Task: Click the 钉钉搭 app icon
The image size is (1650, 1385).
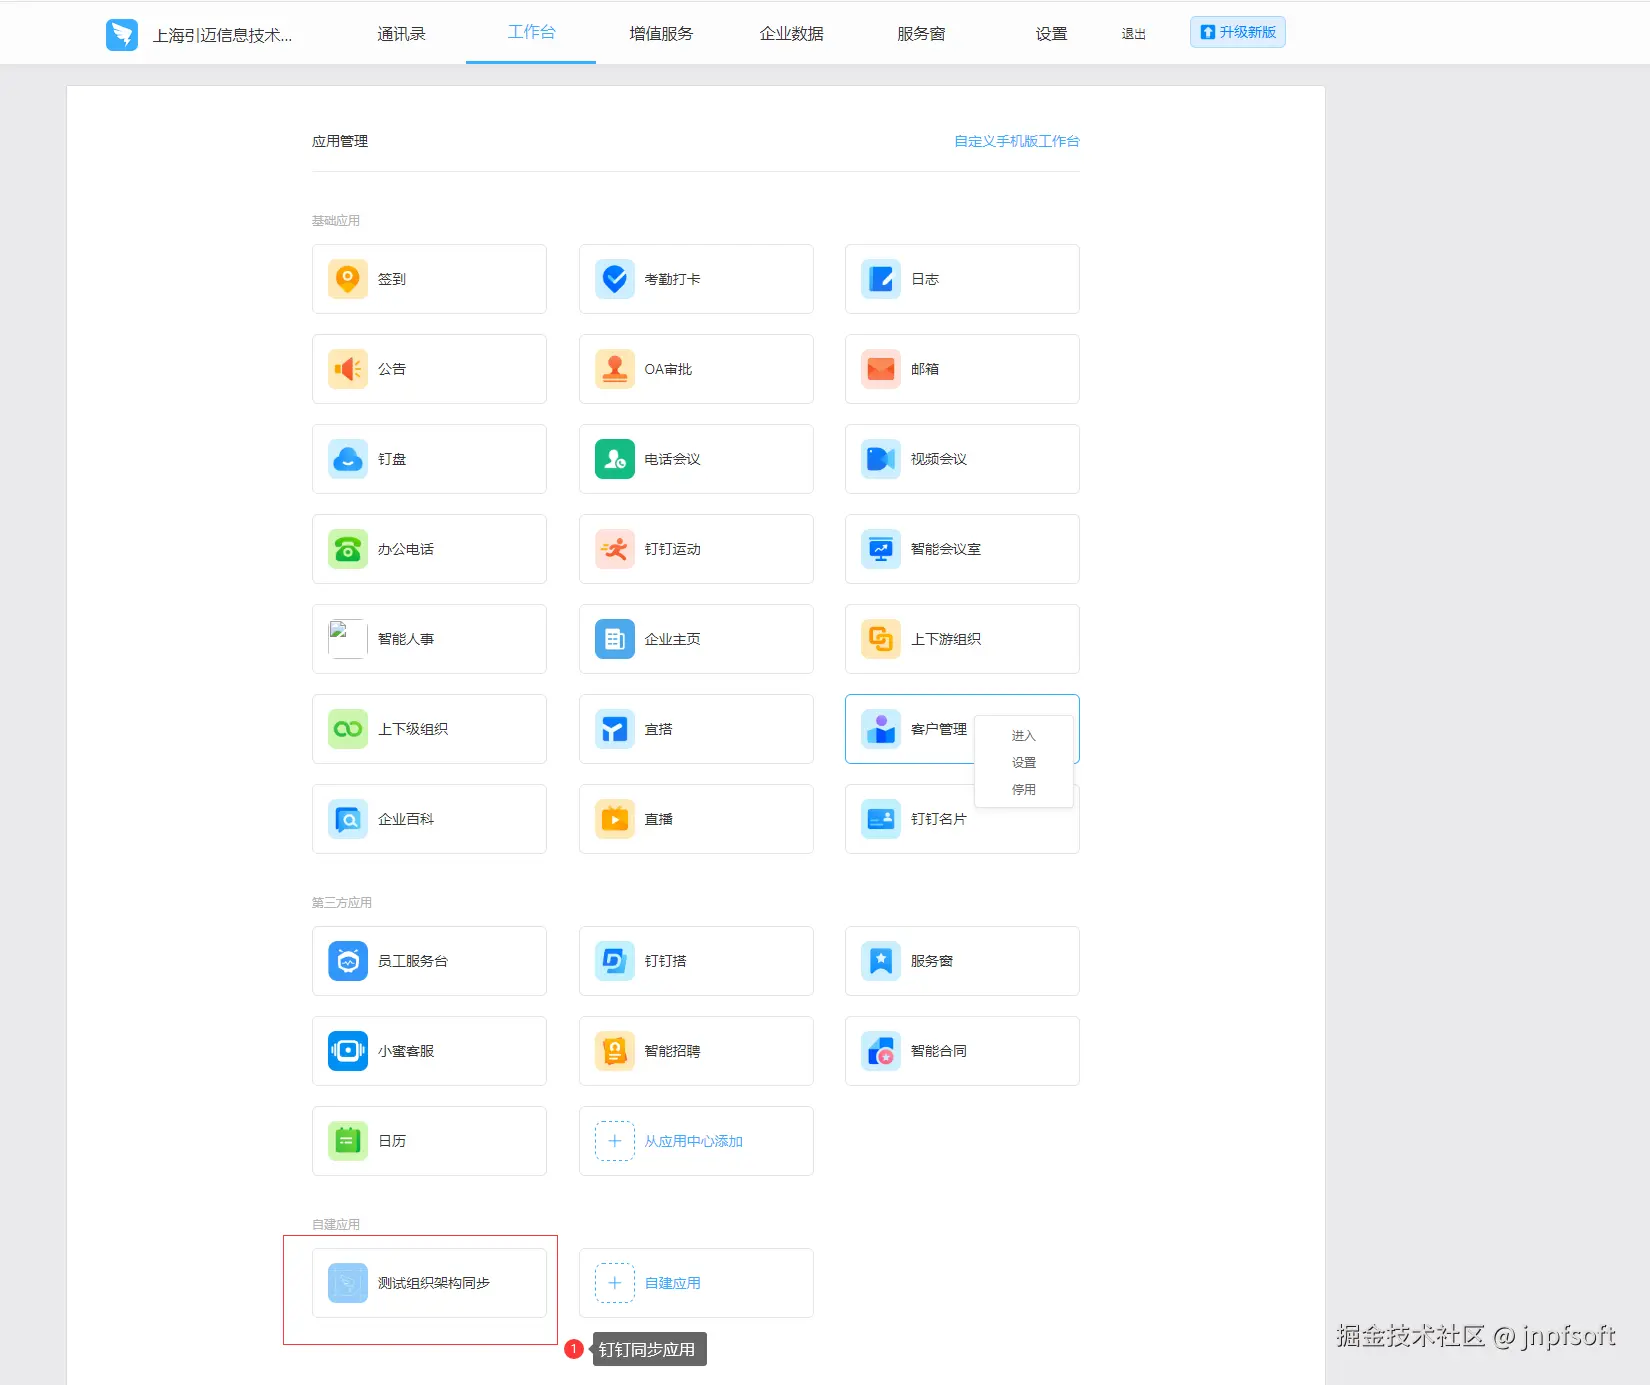Action: click(615, 961)
